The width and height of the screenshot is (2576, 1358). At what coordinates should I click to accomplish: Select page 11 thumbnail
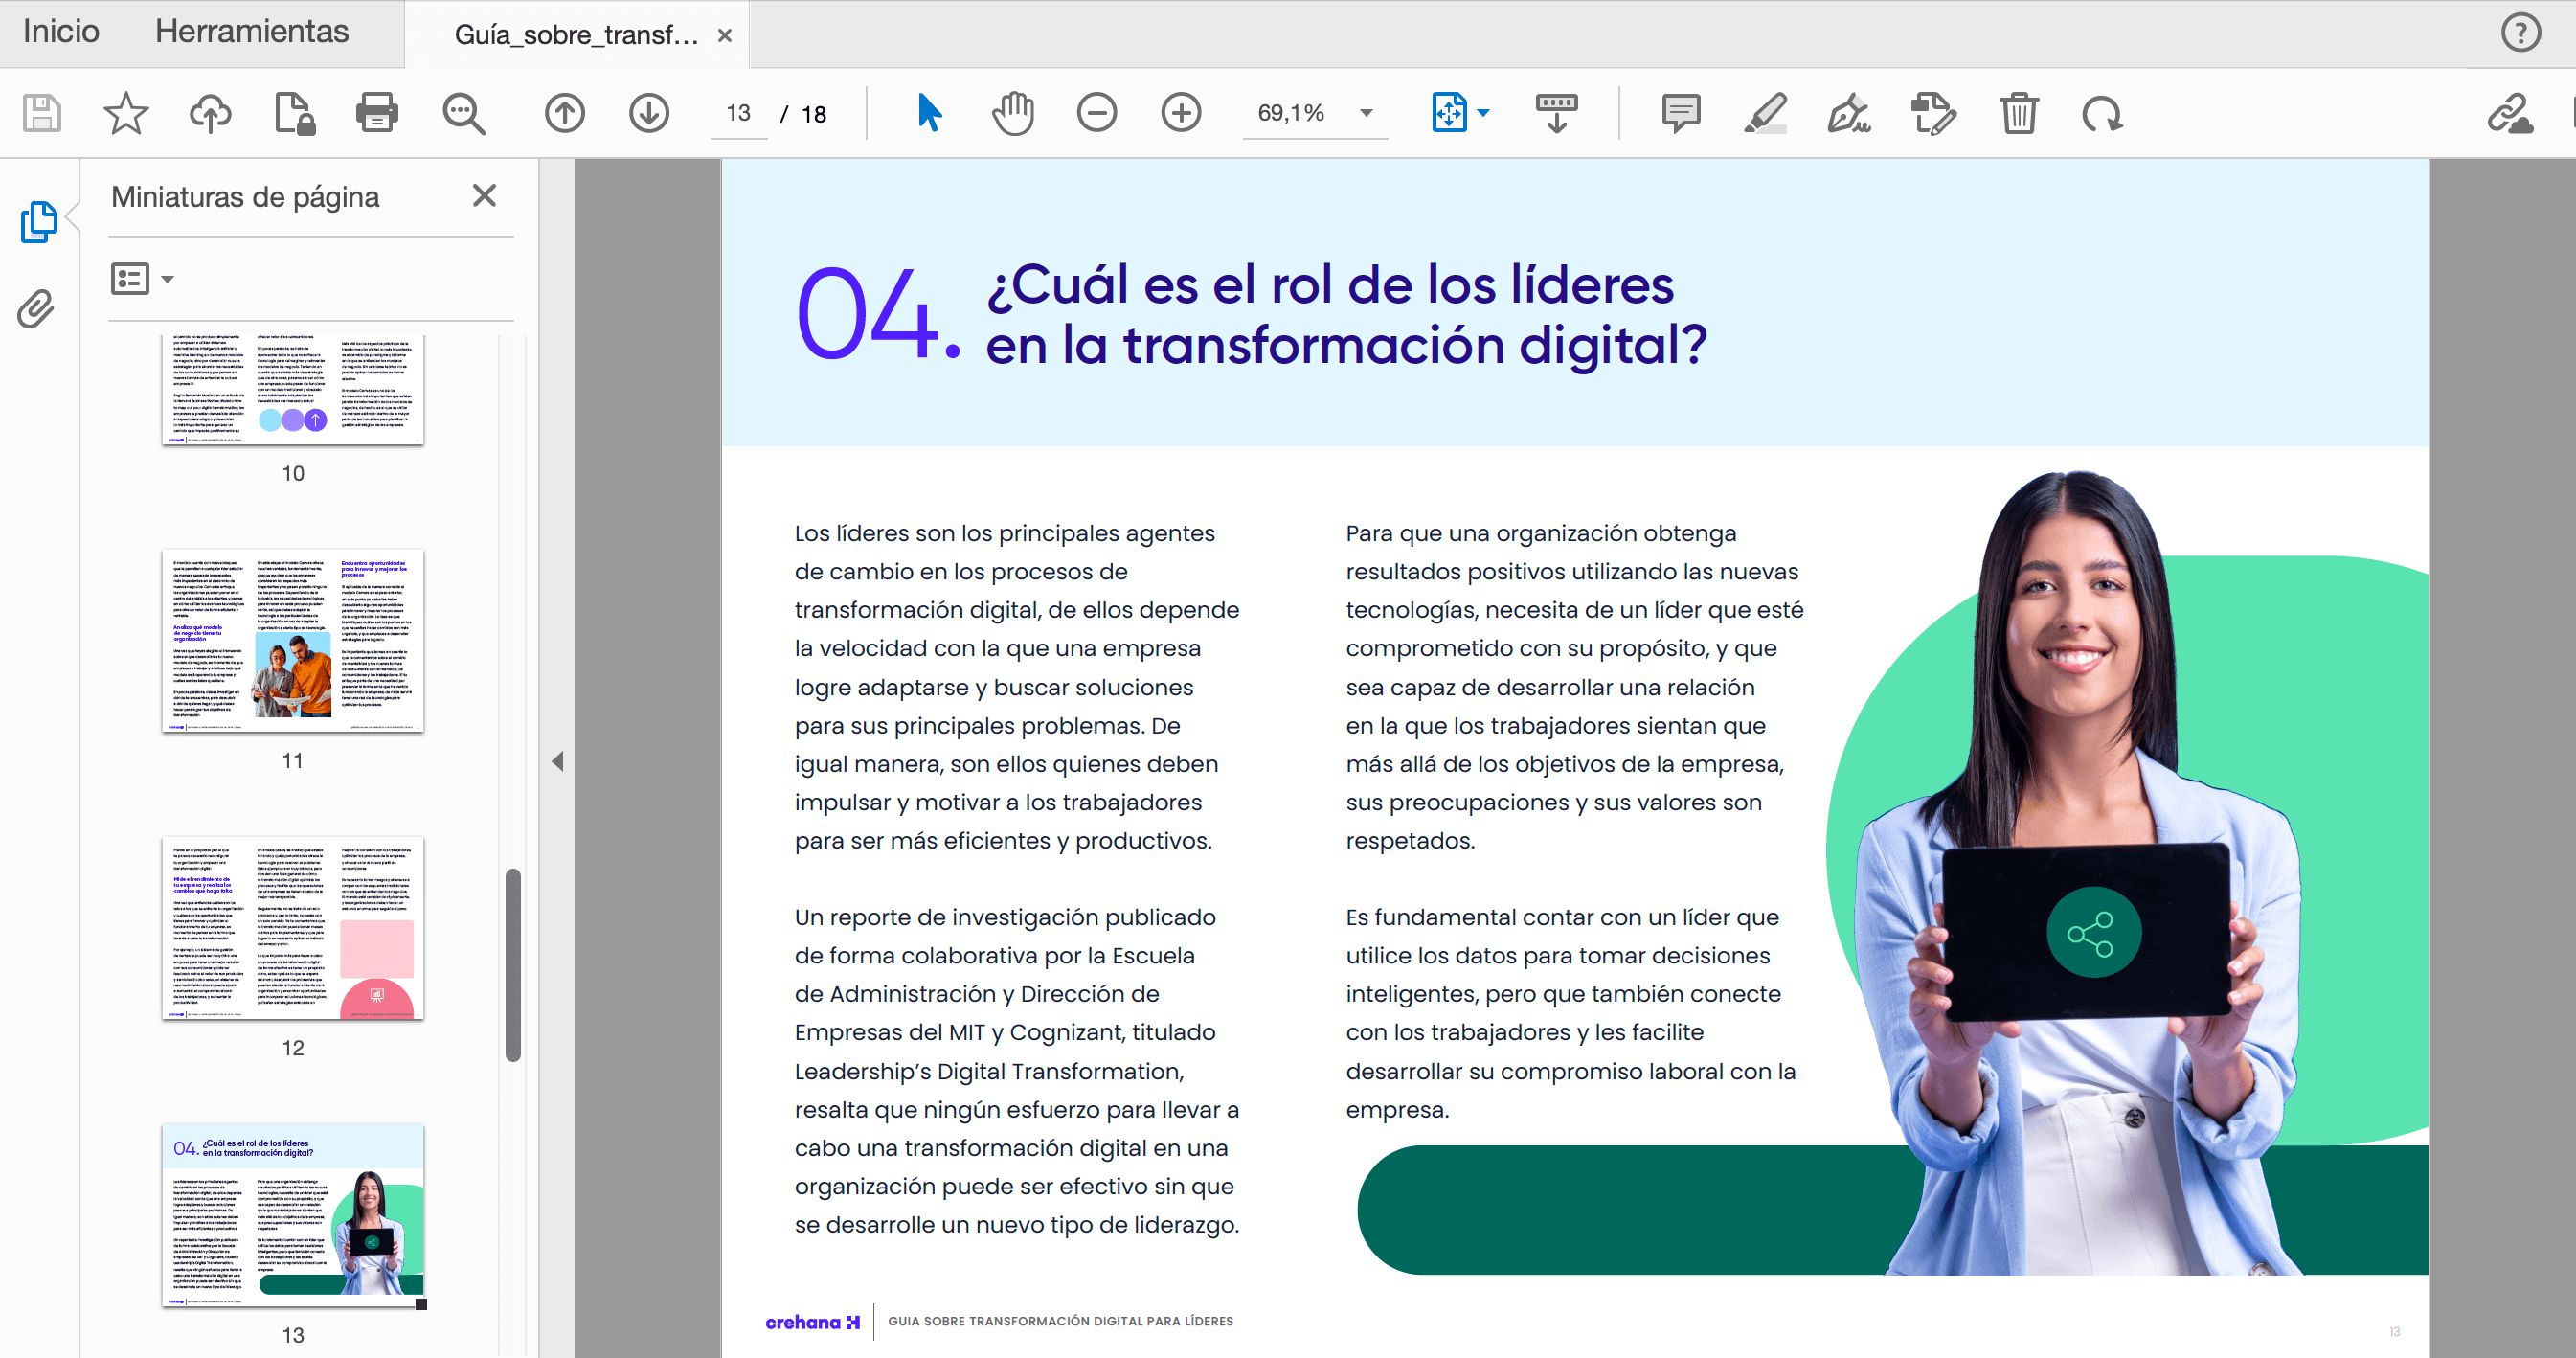(x=292, y=641)
